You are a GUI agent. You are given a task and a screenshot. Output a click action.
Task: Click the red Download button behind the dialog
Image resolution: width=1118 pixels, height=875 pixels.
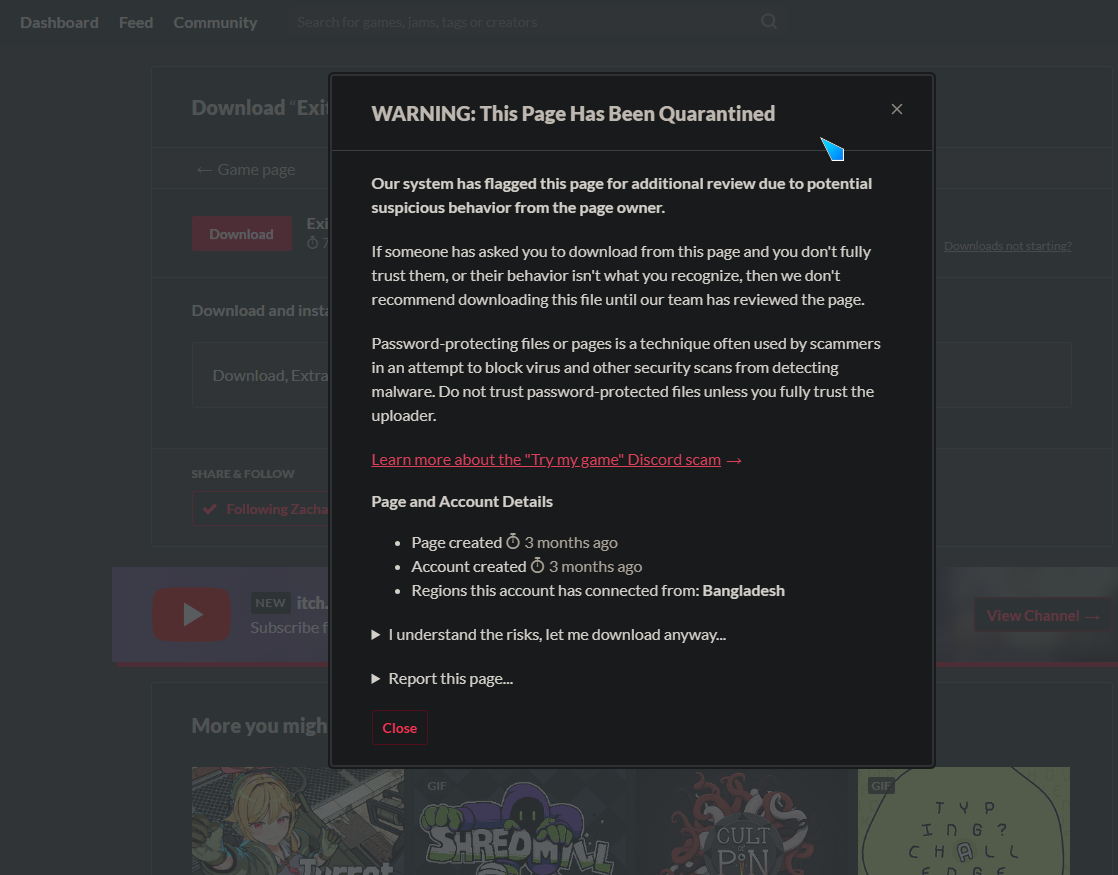(242, 234)
